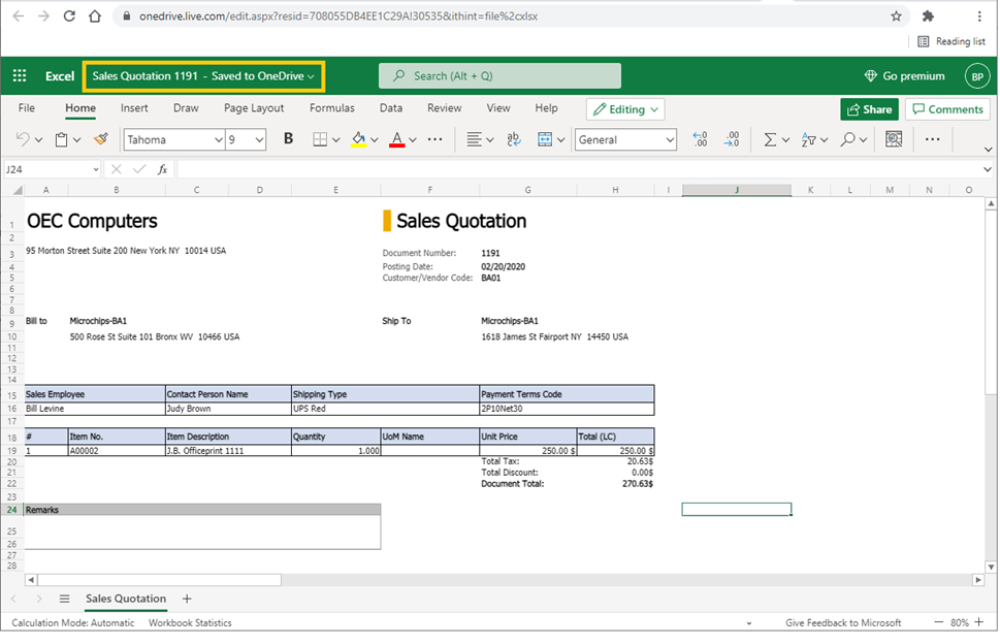Image resolution: width=1000 pixels, height=632 pixels.
Task: Open Undo dropdown arrow
Action: click(38, 140)
